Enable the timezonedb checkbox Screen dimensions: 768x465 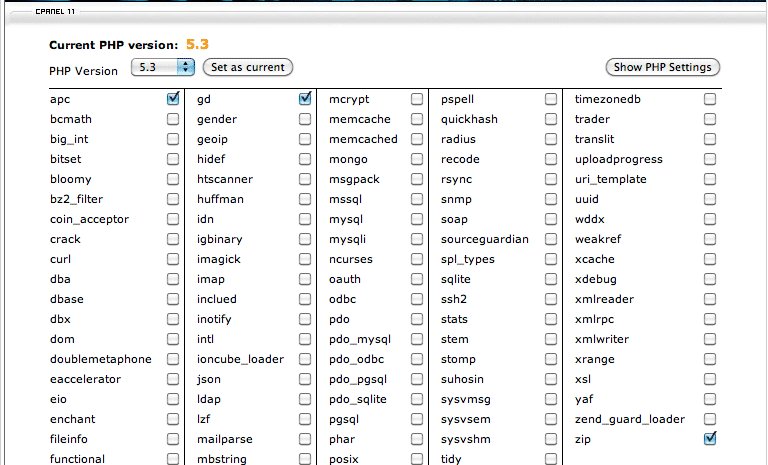coord(710,99)
